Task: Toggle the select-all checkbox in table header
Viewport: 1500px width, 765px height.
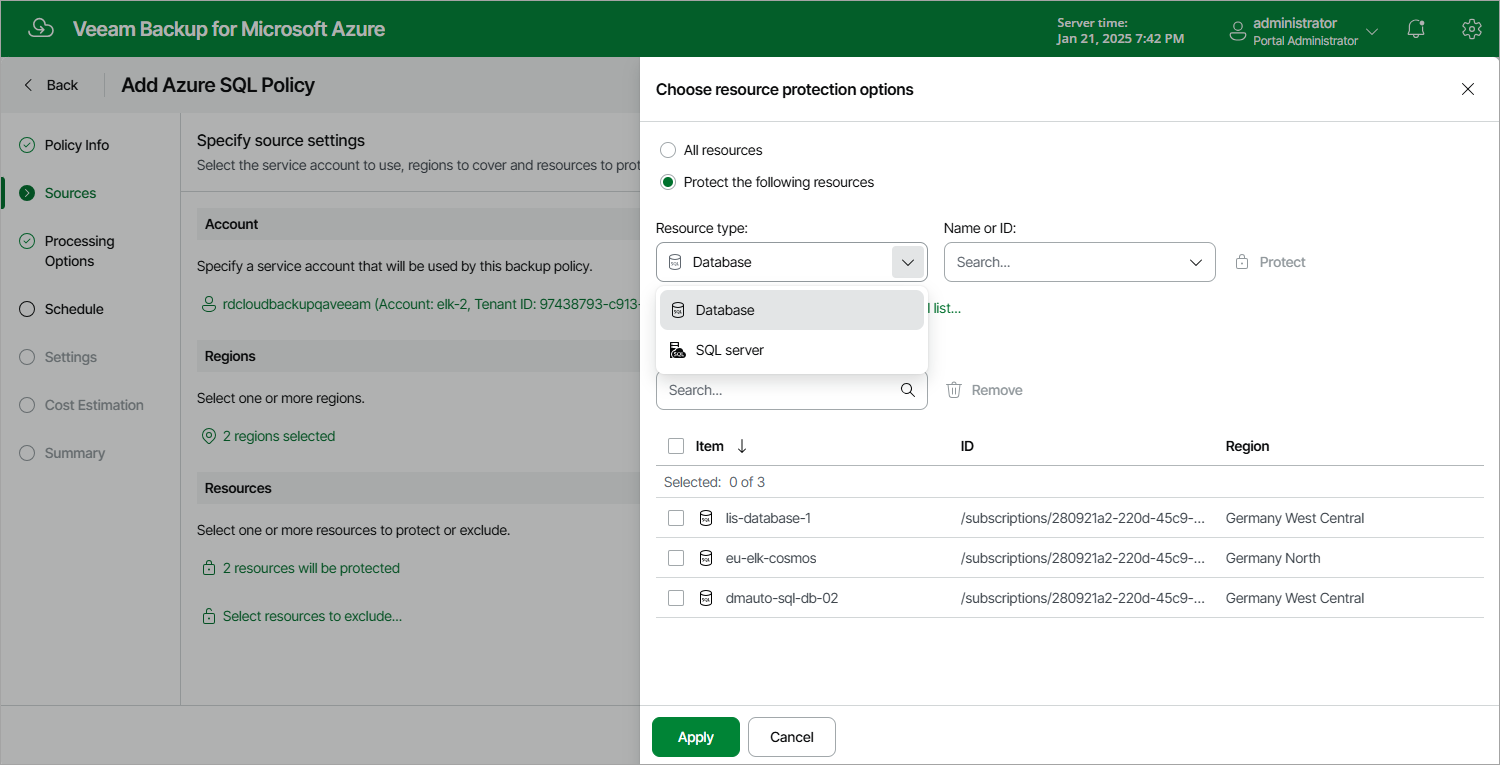Action: [x=676, y=446]
